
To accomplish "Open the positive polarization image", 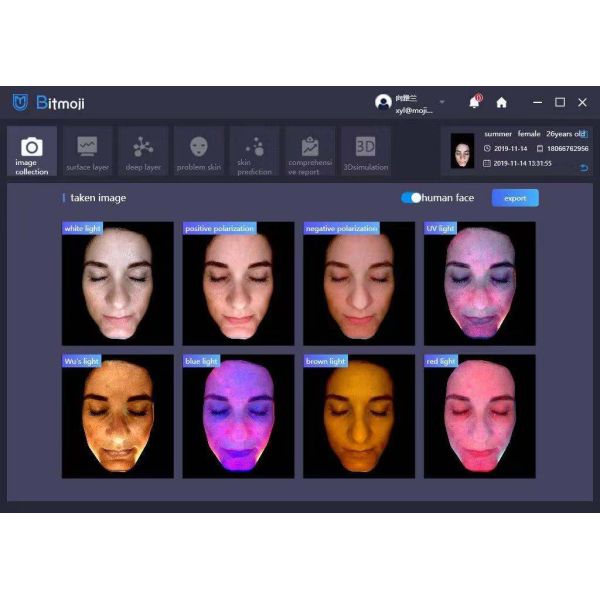I will (238, 284).
